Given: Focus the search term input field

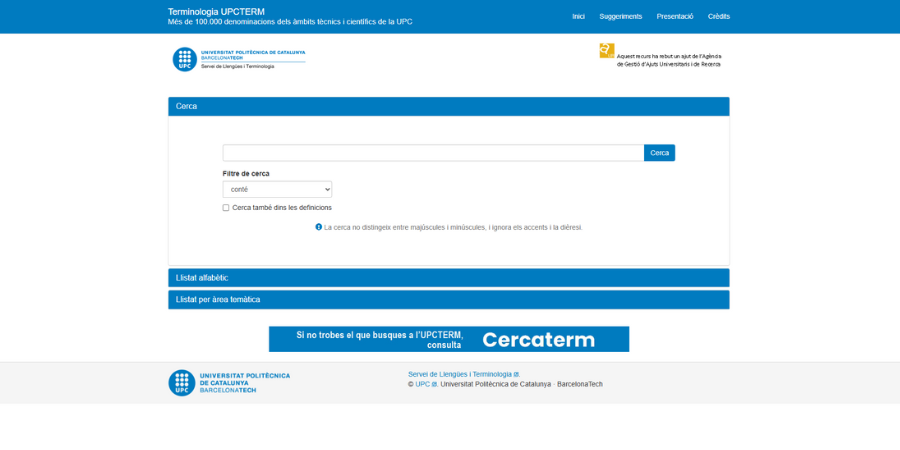Looking at the screenshot, I should (433, 153).
